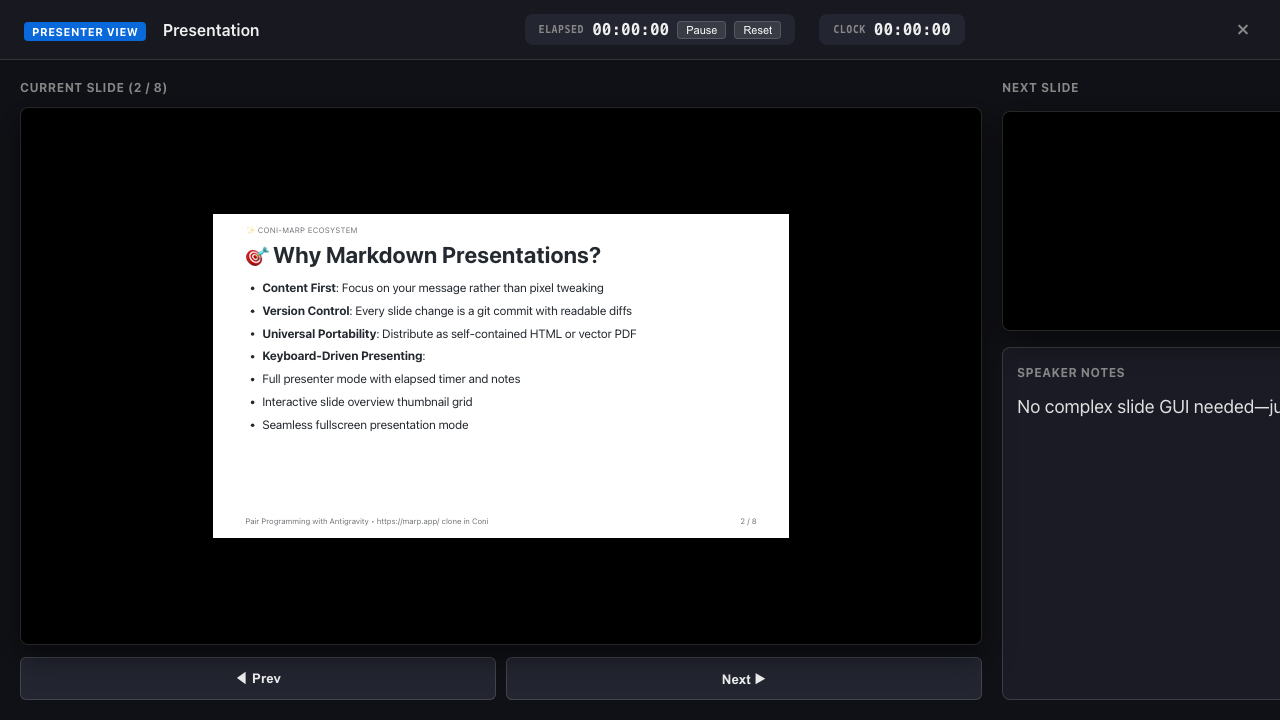Close the presenter view with the X icon
This screenshot has height=720, width=1280.
point(1243,30)
